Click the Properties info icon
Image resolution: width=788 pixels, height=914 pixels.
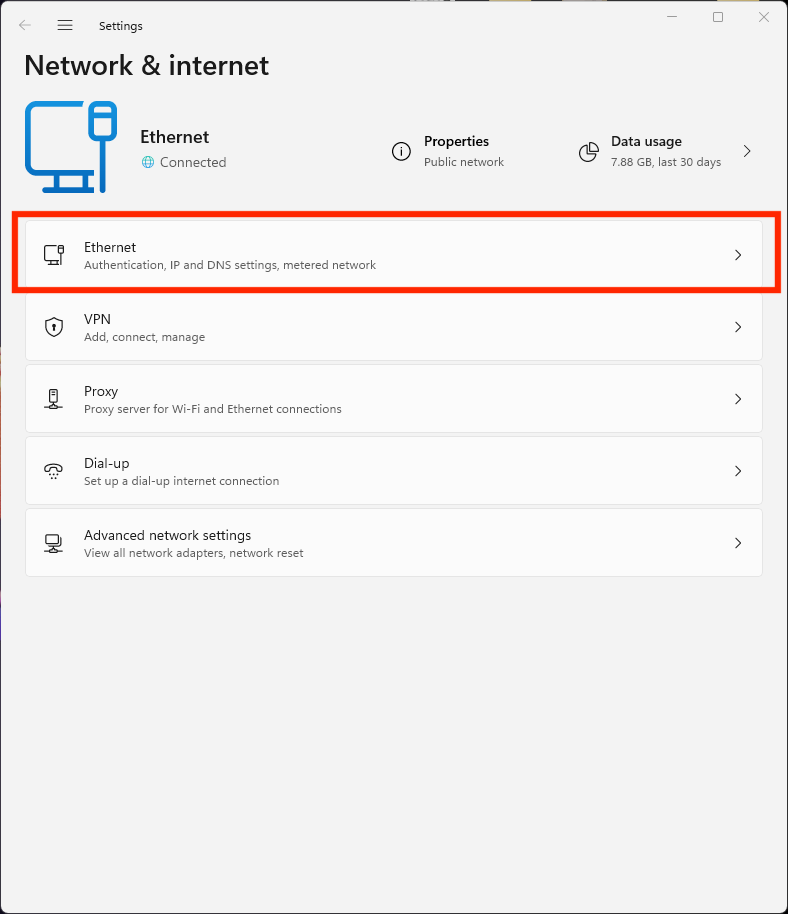pyautogui.click(x=401, y=152)
